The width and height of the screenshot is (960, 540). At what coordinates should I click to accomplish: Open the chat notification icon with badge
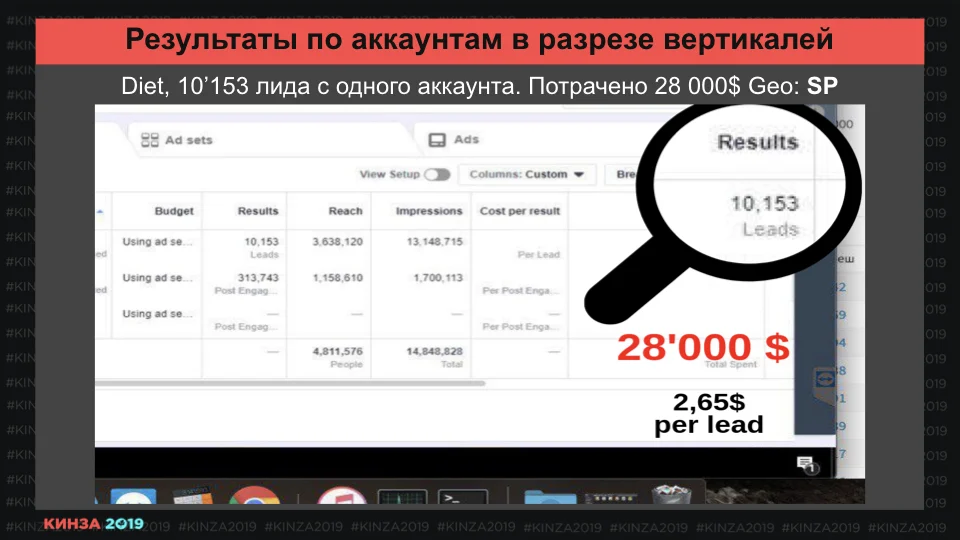point(808,465)
